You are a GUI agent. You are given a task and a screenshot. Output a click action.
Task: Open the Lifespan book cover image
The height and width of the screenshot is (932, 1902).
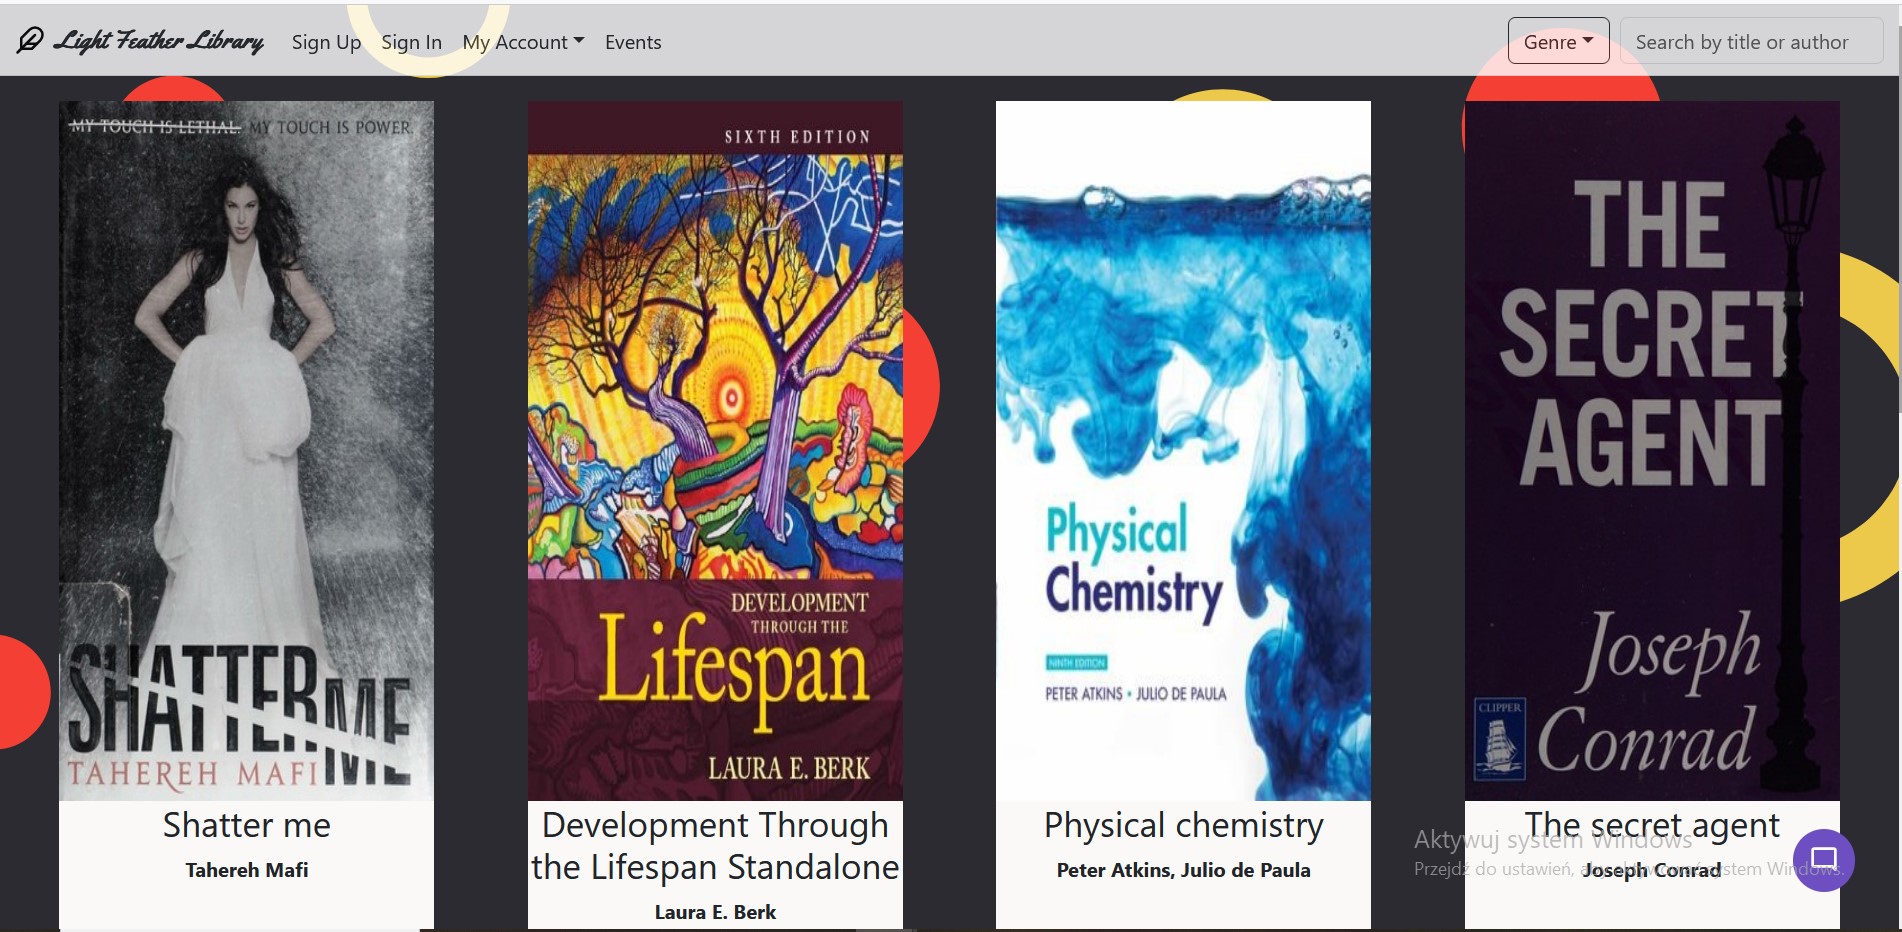pos(715,450)
